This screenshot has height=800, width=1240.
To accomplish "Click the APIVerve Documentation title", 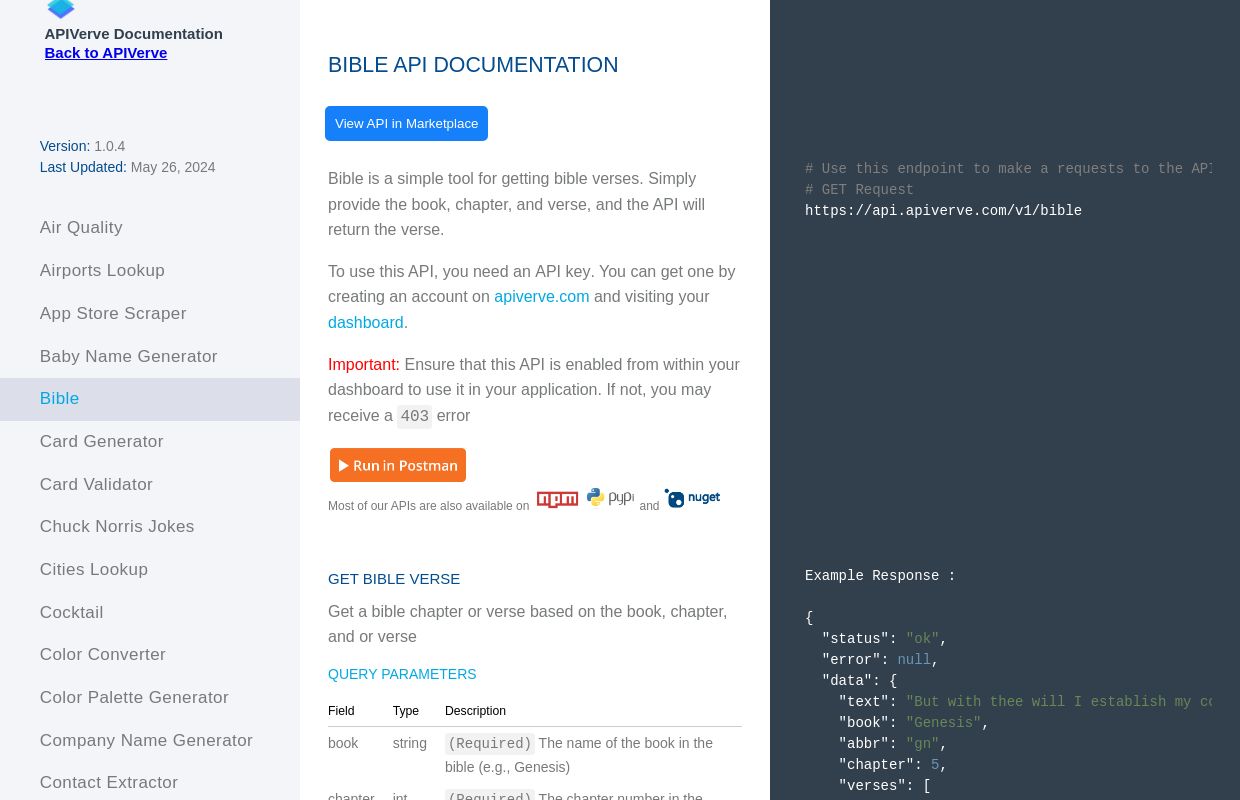I will 133,34.
